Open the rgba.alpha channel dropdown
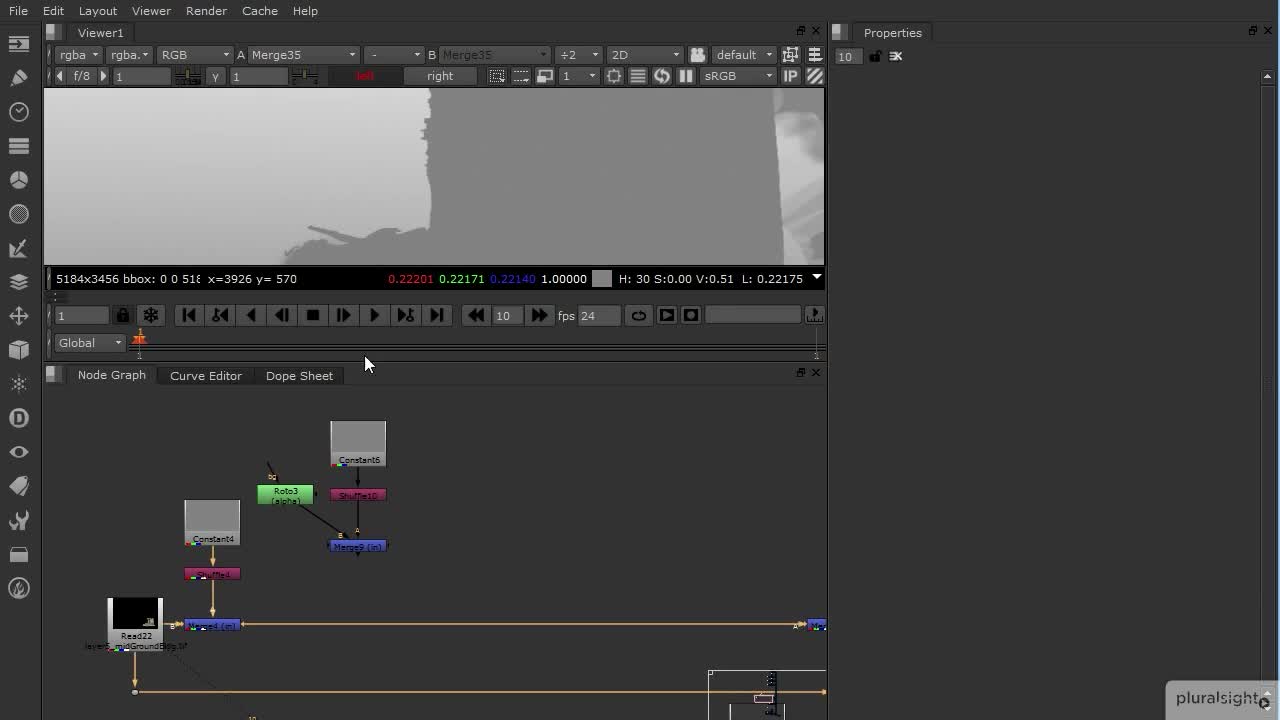The width and height of the screenshot is (1280, 720). [x=130, y=55]
